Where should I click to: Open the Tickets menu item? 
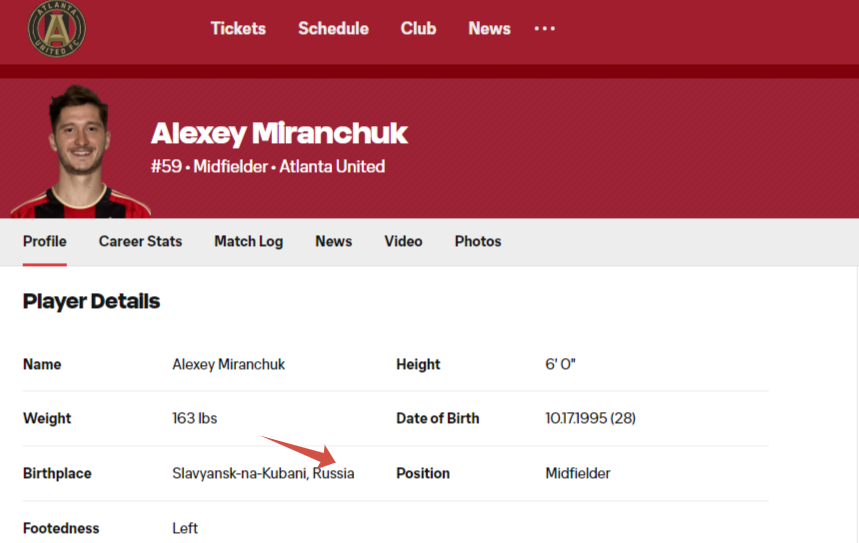tap(238, 28)
